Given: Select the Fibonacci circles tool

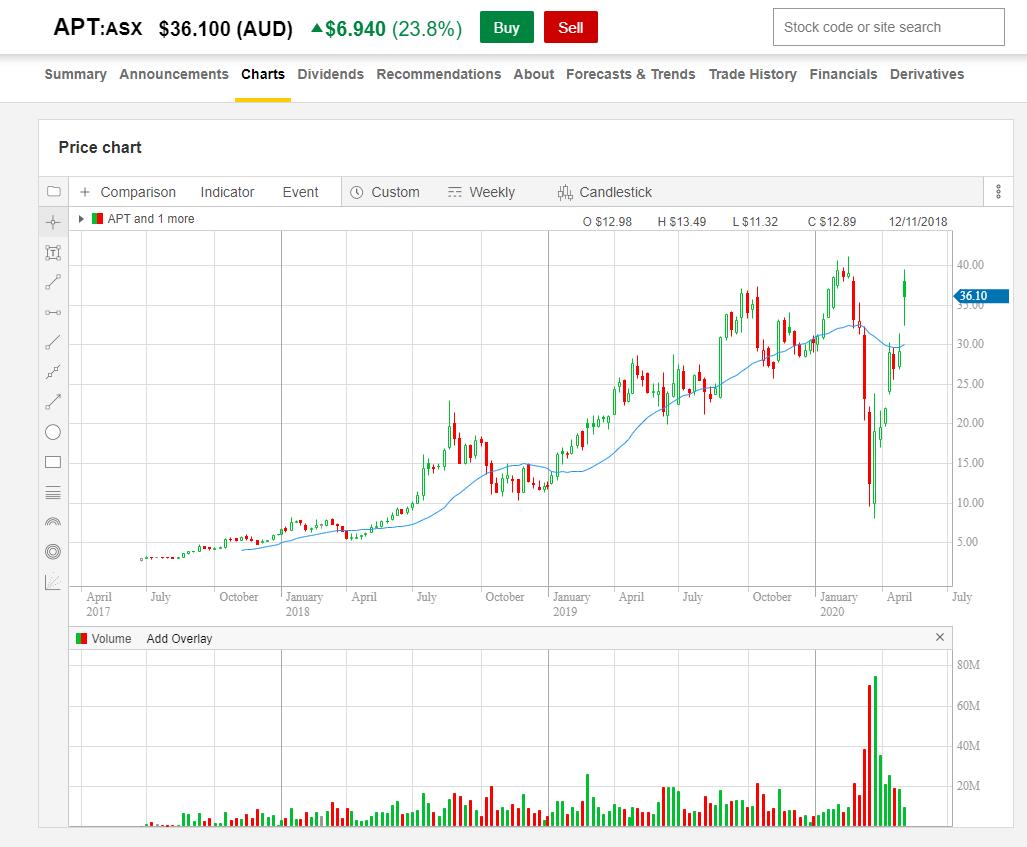Looking at the screenshot, I should point(53,552).
